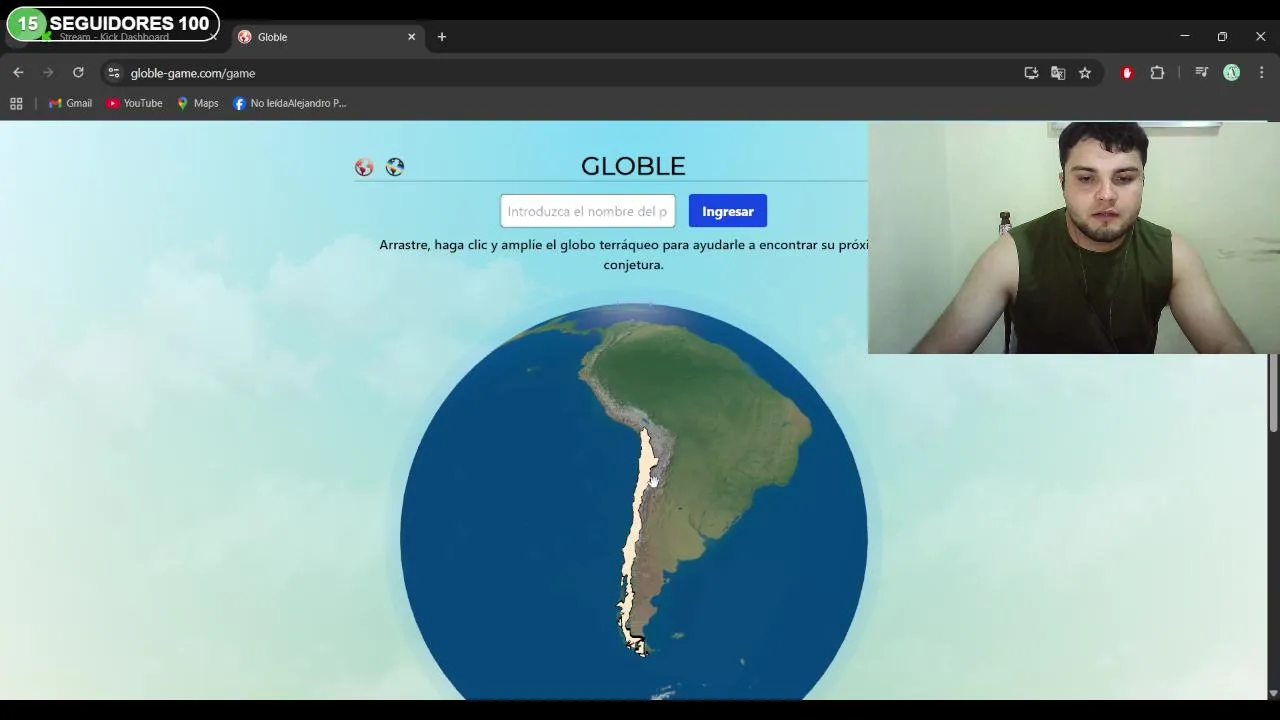Image resolution: width=1280 pixels, height=720 pixels.
Task: Click the red shield extension icon
Action: 1127,73
